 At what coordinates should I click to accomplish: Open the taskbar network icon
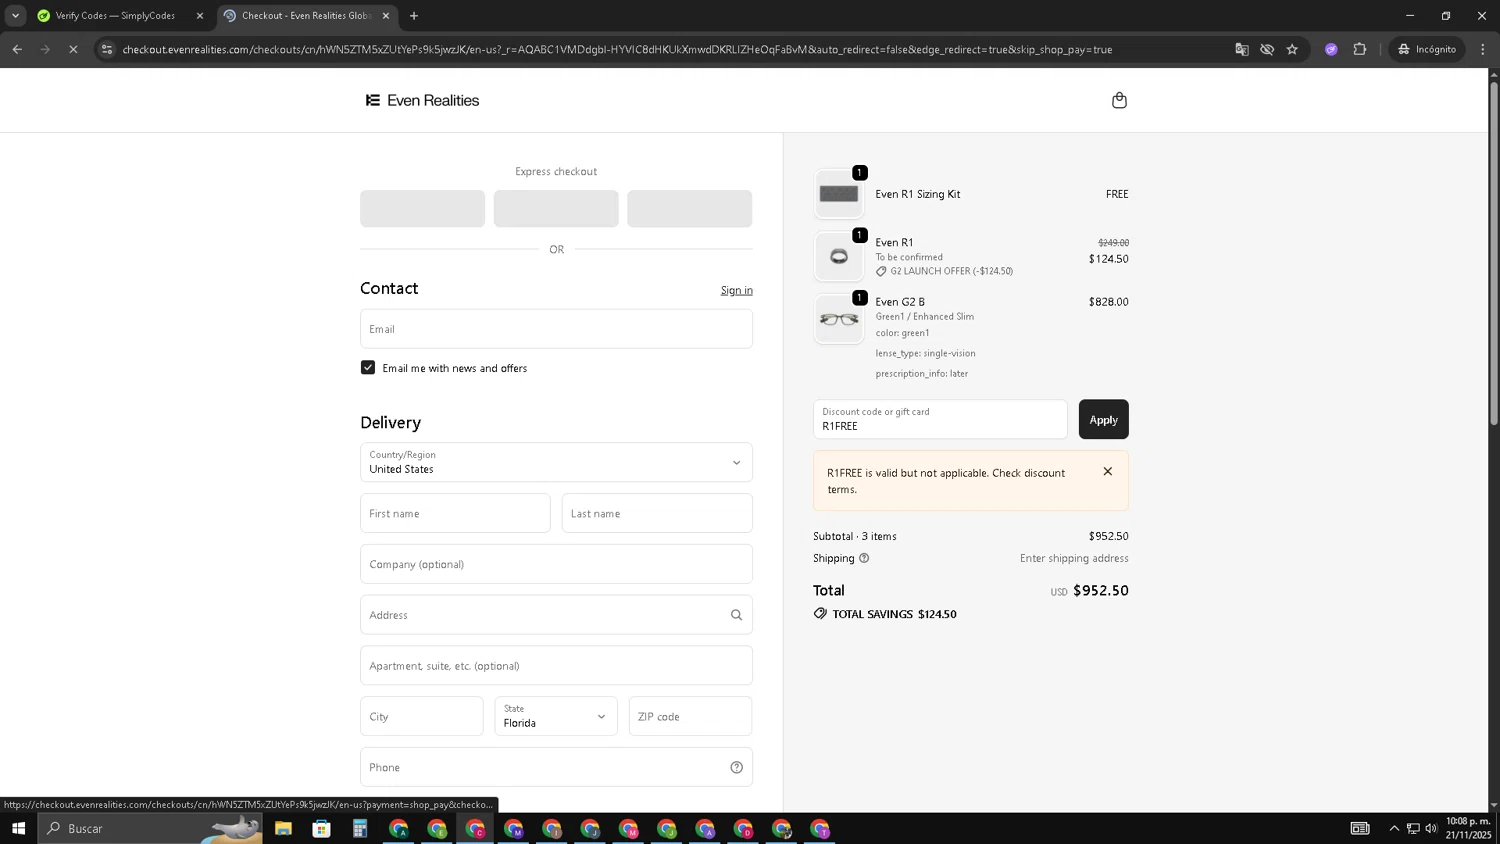coord(1413,828)
